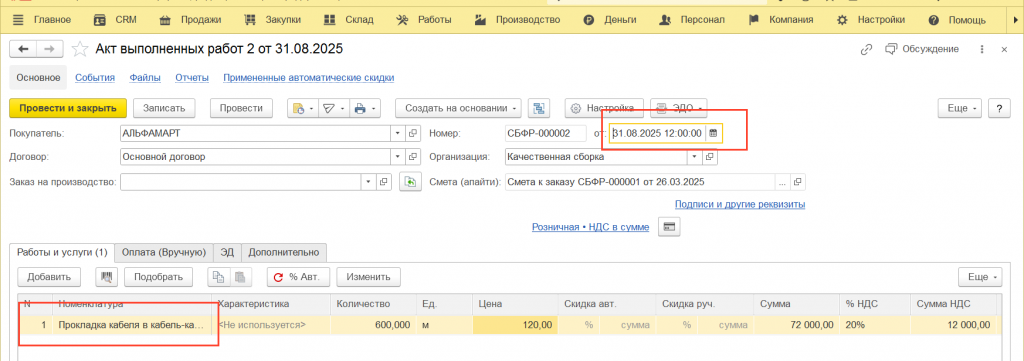Click the Цена cell with 120,00

click(515, 324)
